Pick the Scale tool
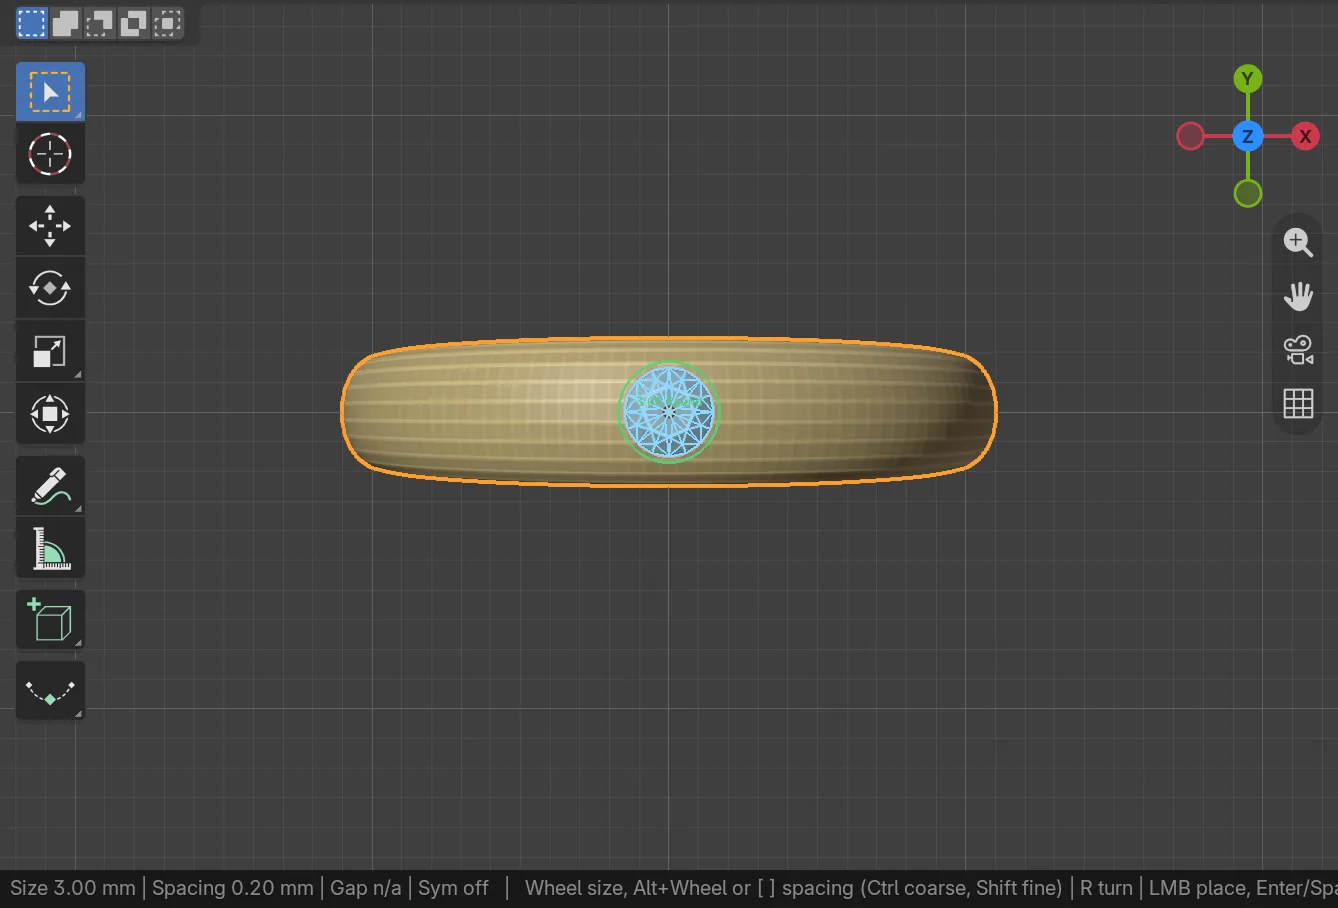 (x=50, y=351)
